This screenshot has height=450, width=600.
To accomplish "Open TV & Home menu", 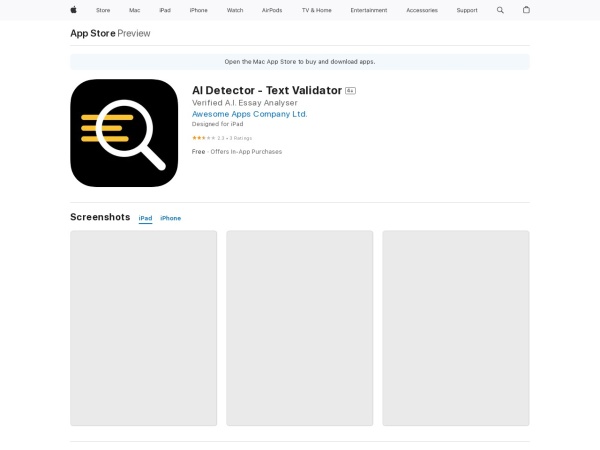I will 316,10.
